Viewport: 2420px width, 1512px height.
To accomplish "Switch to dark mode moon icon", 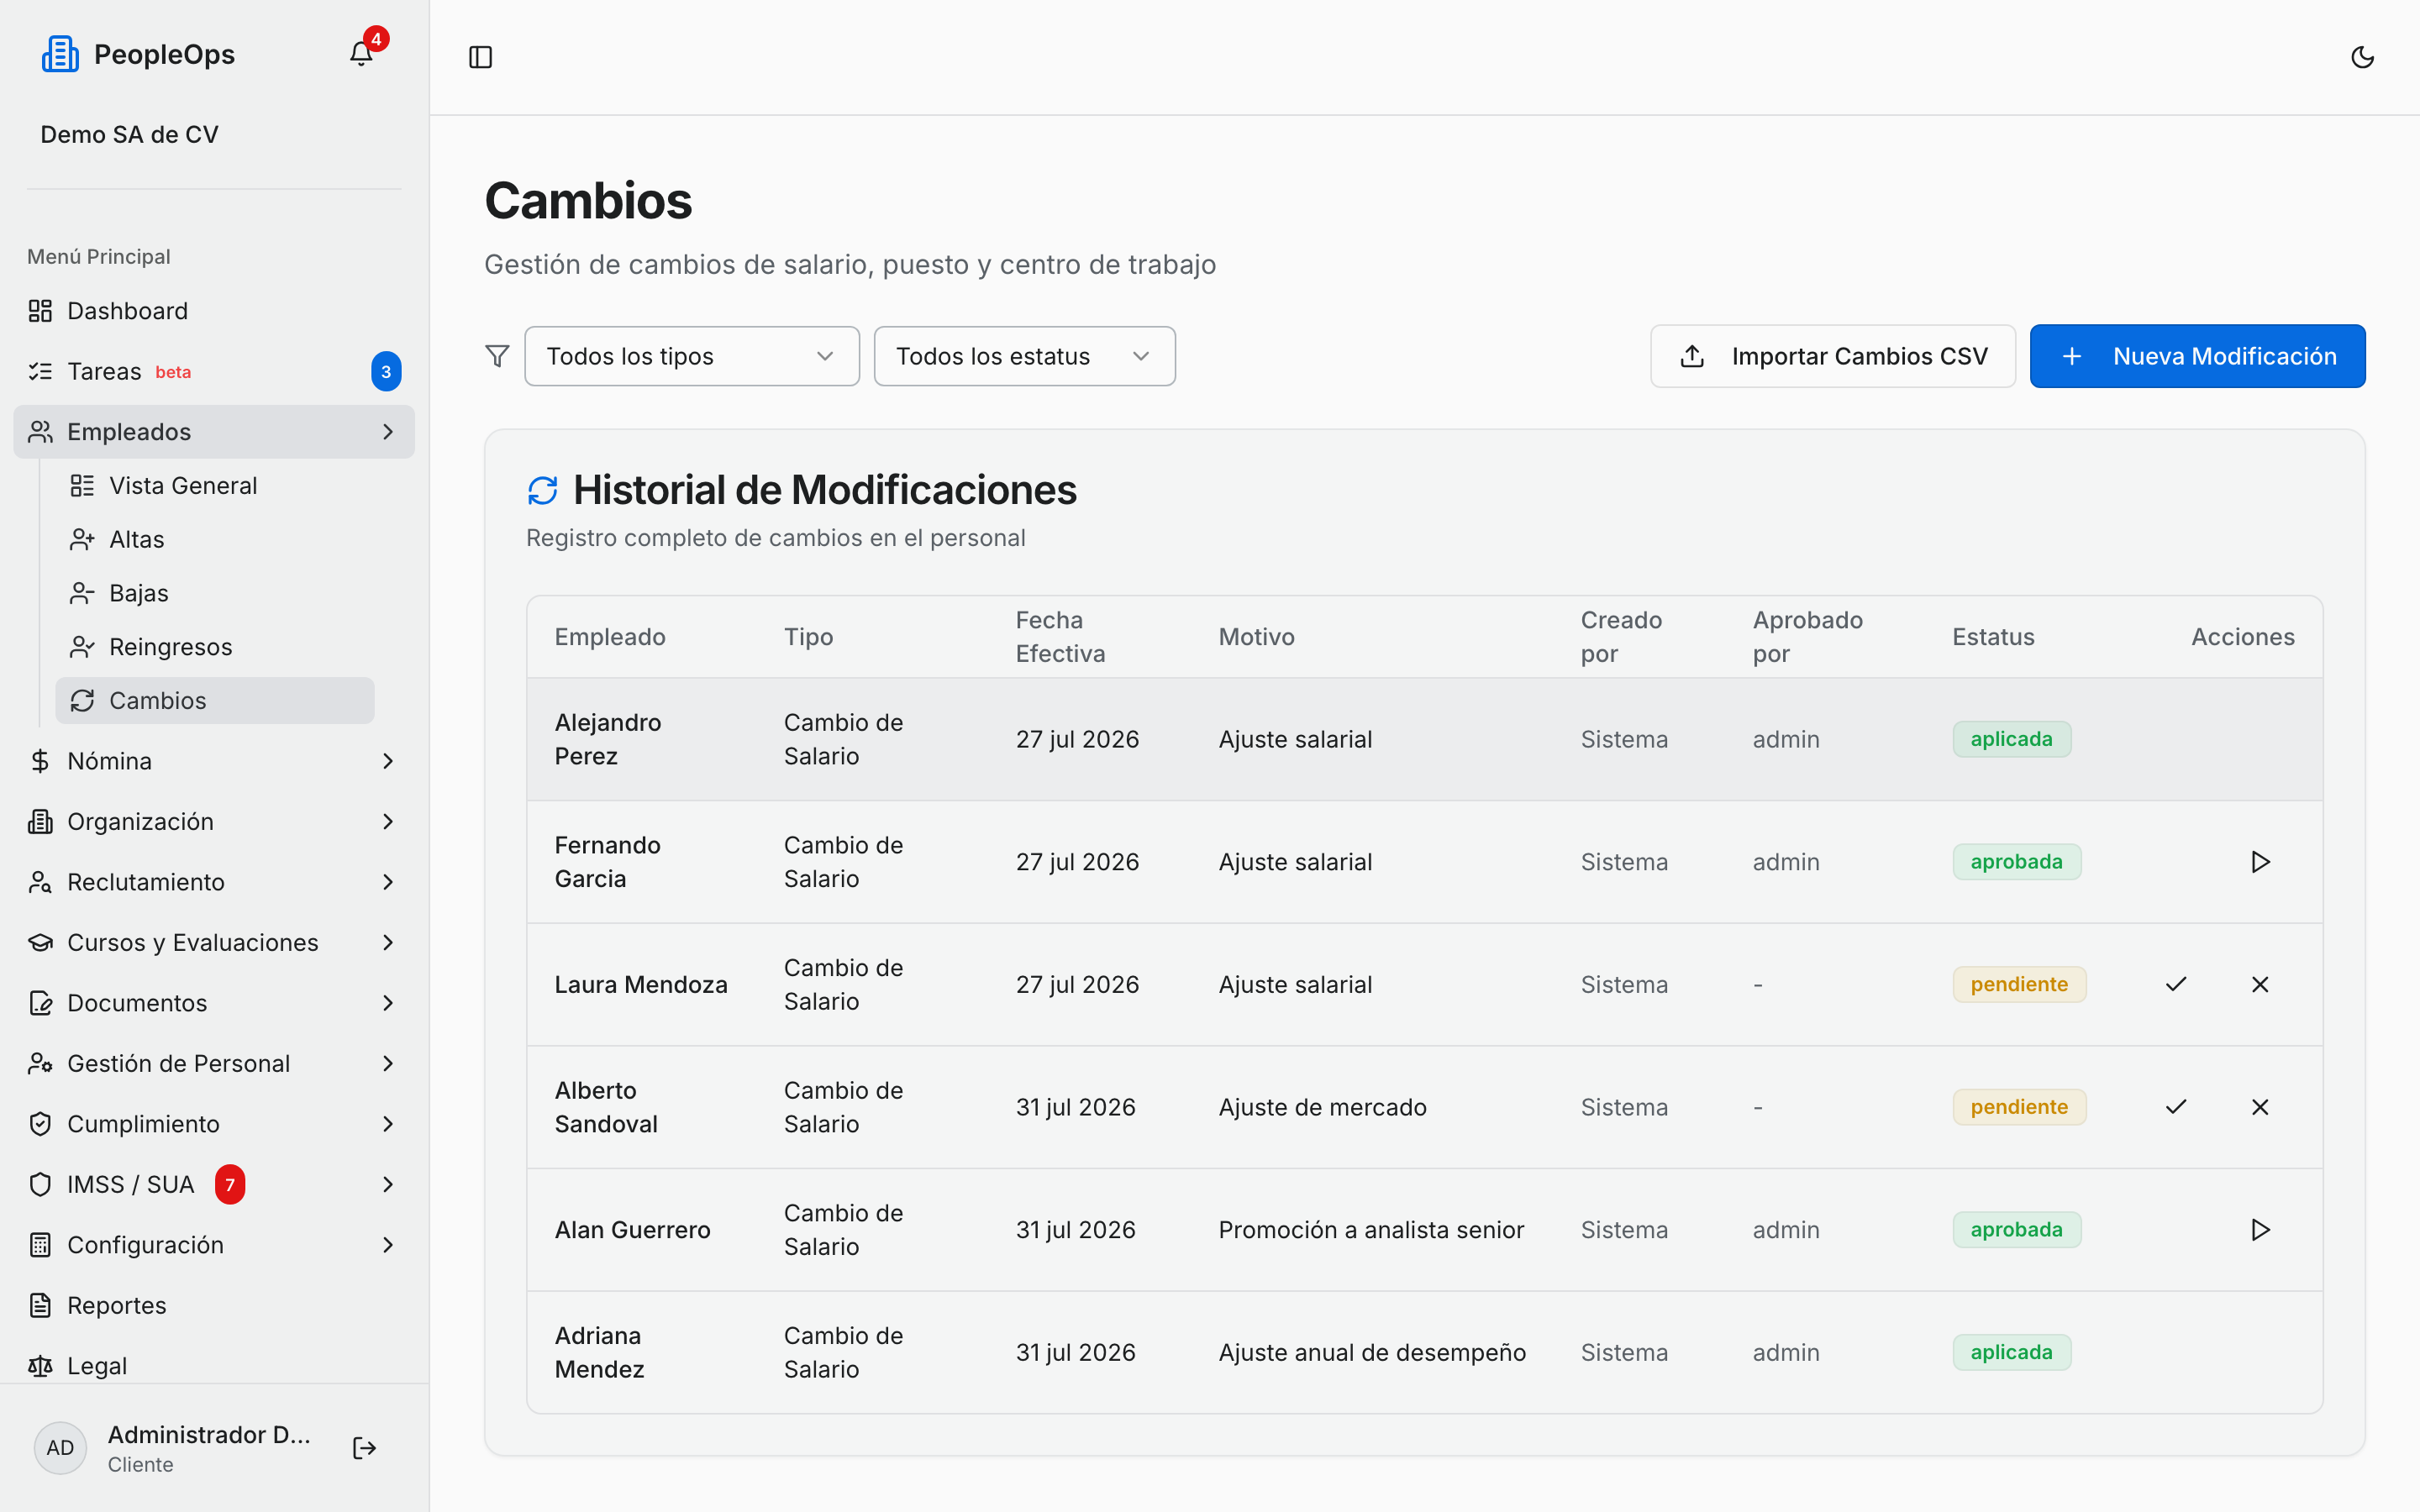I will click(2362, 57).
